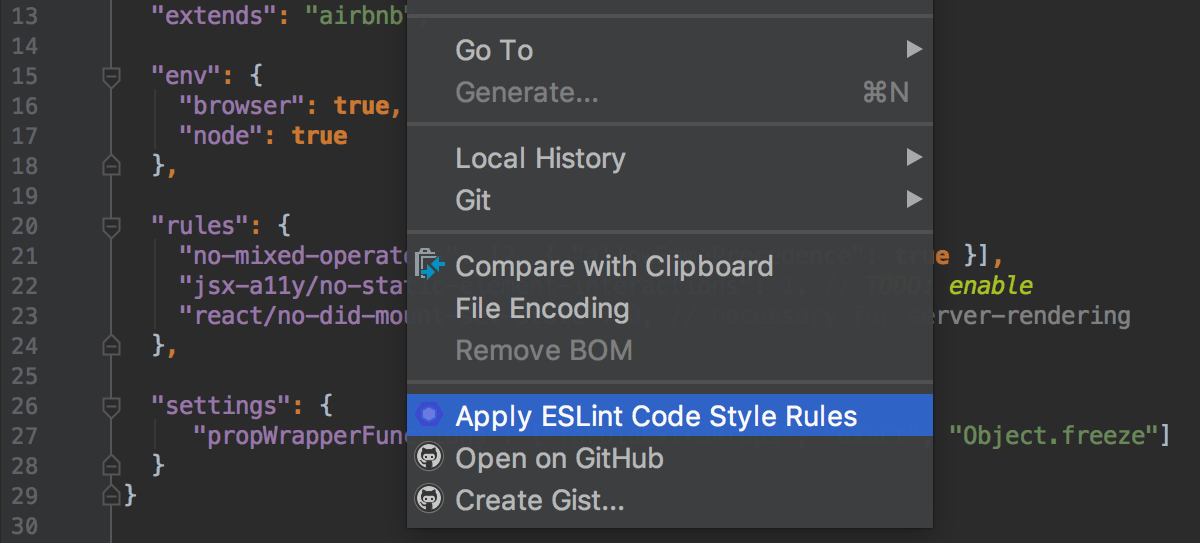1200x543 pixels.
Task: Click the GitHub icon beside Create Gist
Action: point(429,499)
